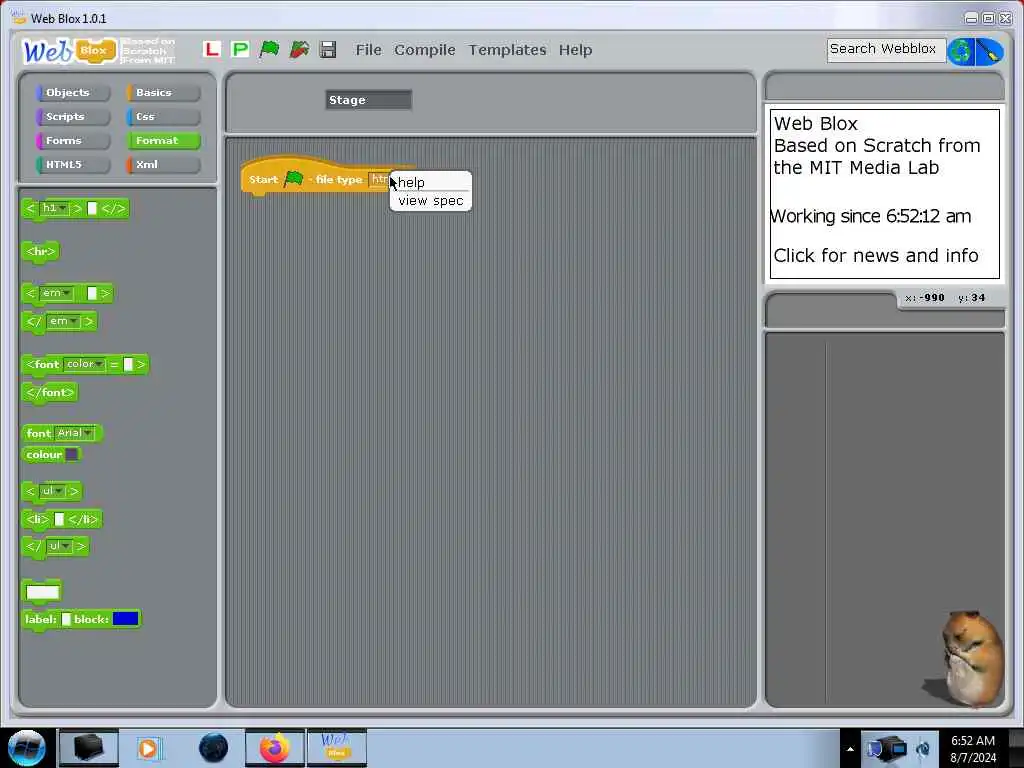Image resolution: width=1024 pixels, height=768 pixels.
Task: Click the red and green flag toolbar icon
Action: pos(299,49)
